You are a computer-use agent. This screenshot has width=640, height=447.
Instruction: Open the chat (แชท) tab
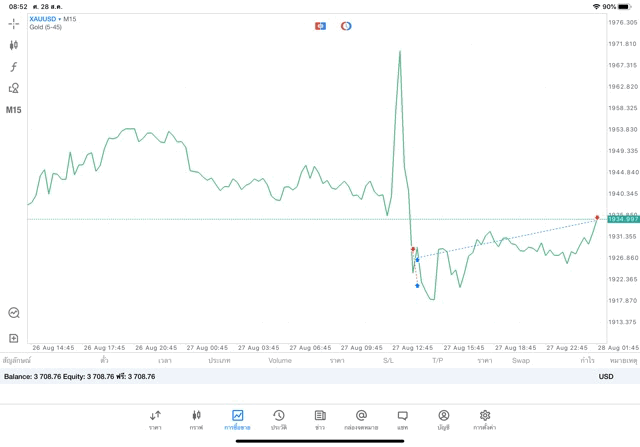(x=402, y=418)
